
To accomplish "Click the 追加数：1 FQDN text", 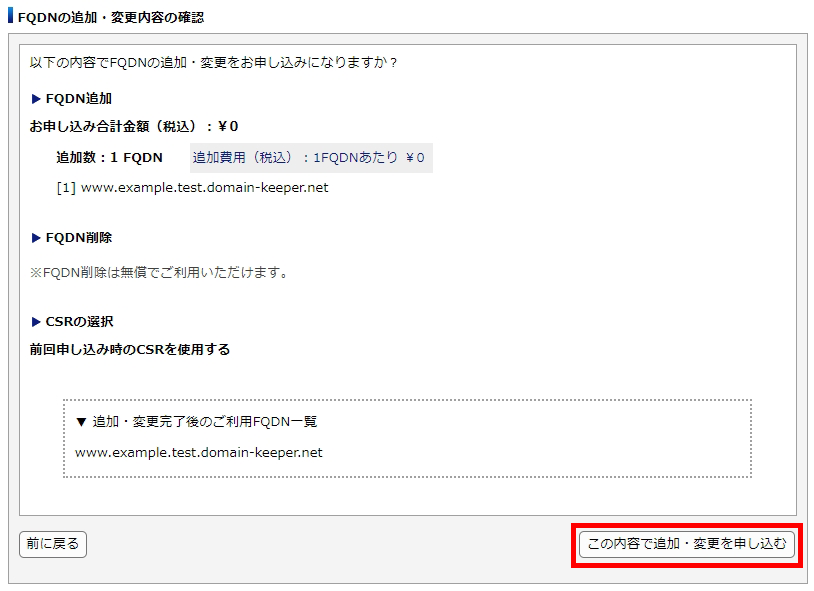I will click(110, 157).
